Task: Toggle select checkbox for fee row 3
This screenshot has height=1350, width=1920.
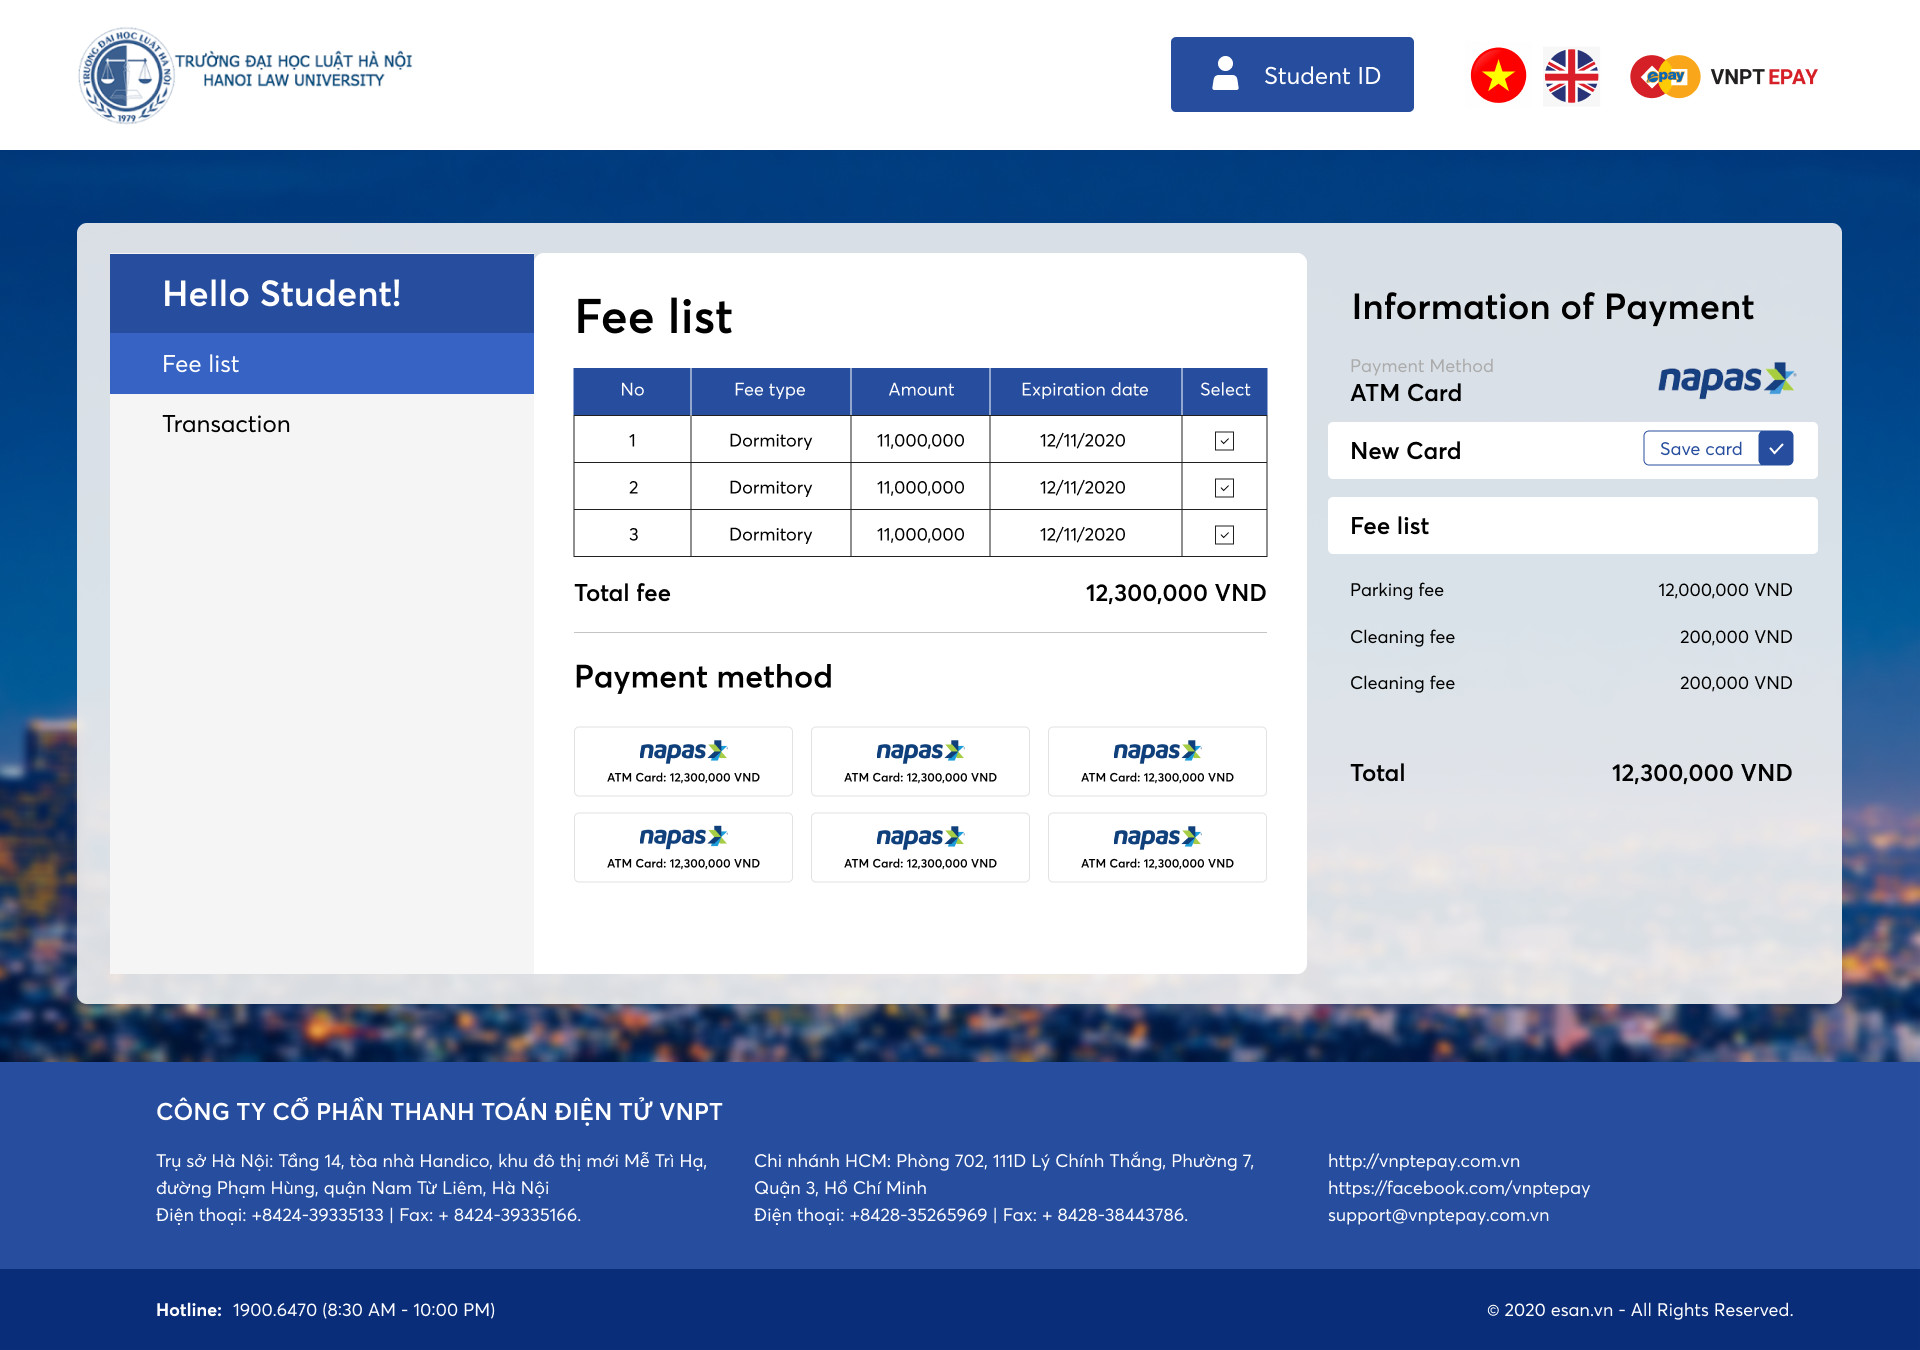Action: 1224,535
